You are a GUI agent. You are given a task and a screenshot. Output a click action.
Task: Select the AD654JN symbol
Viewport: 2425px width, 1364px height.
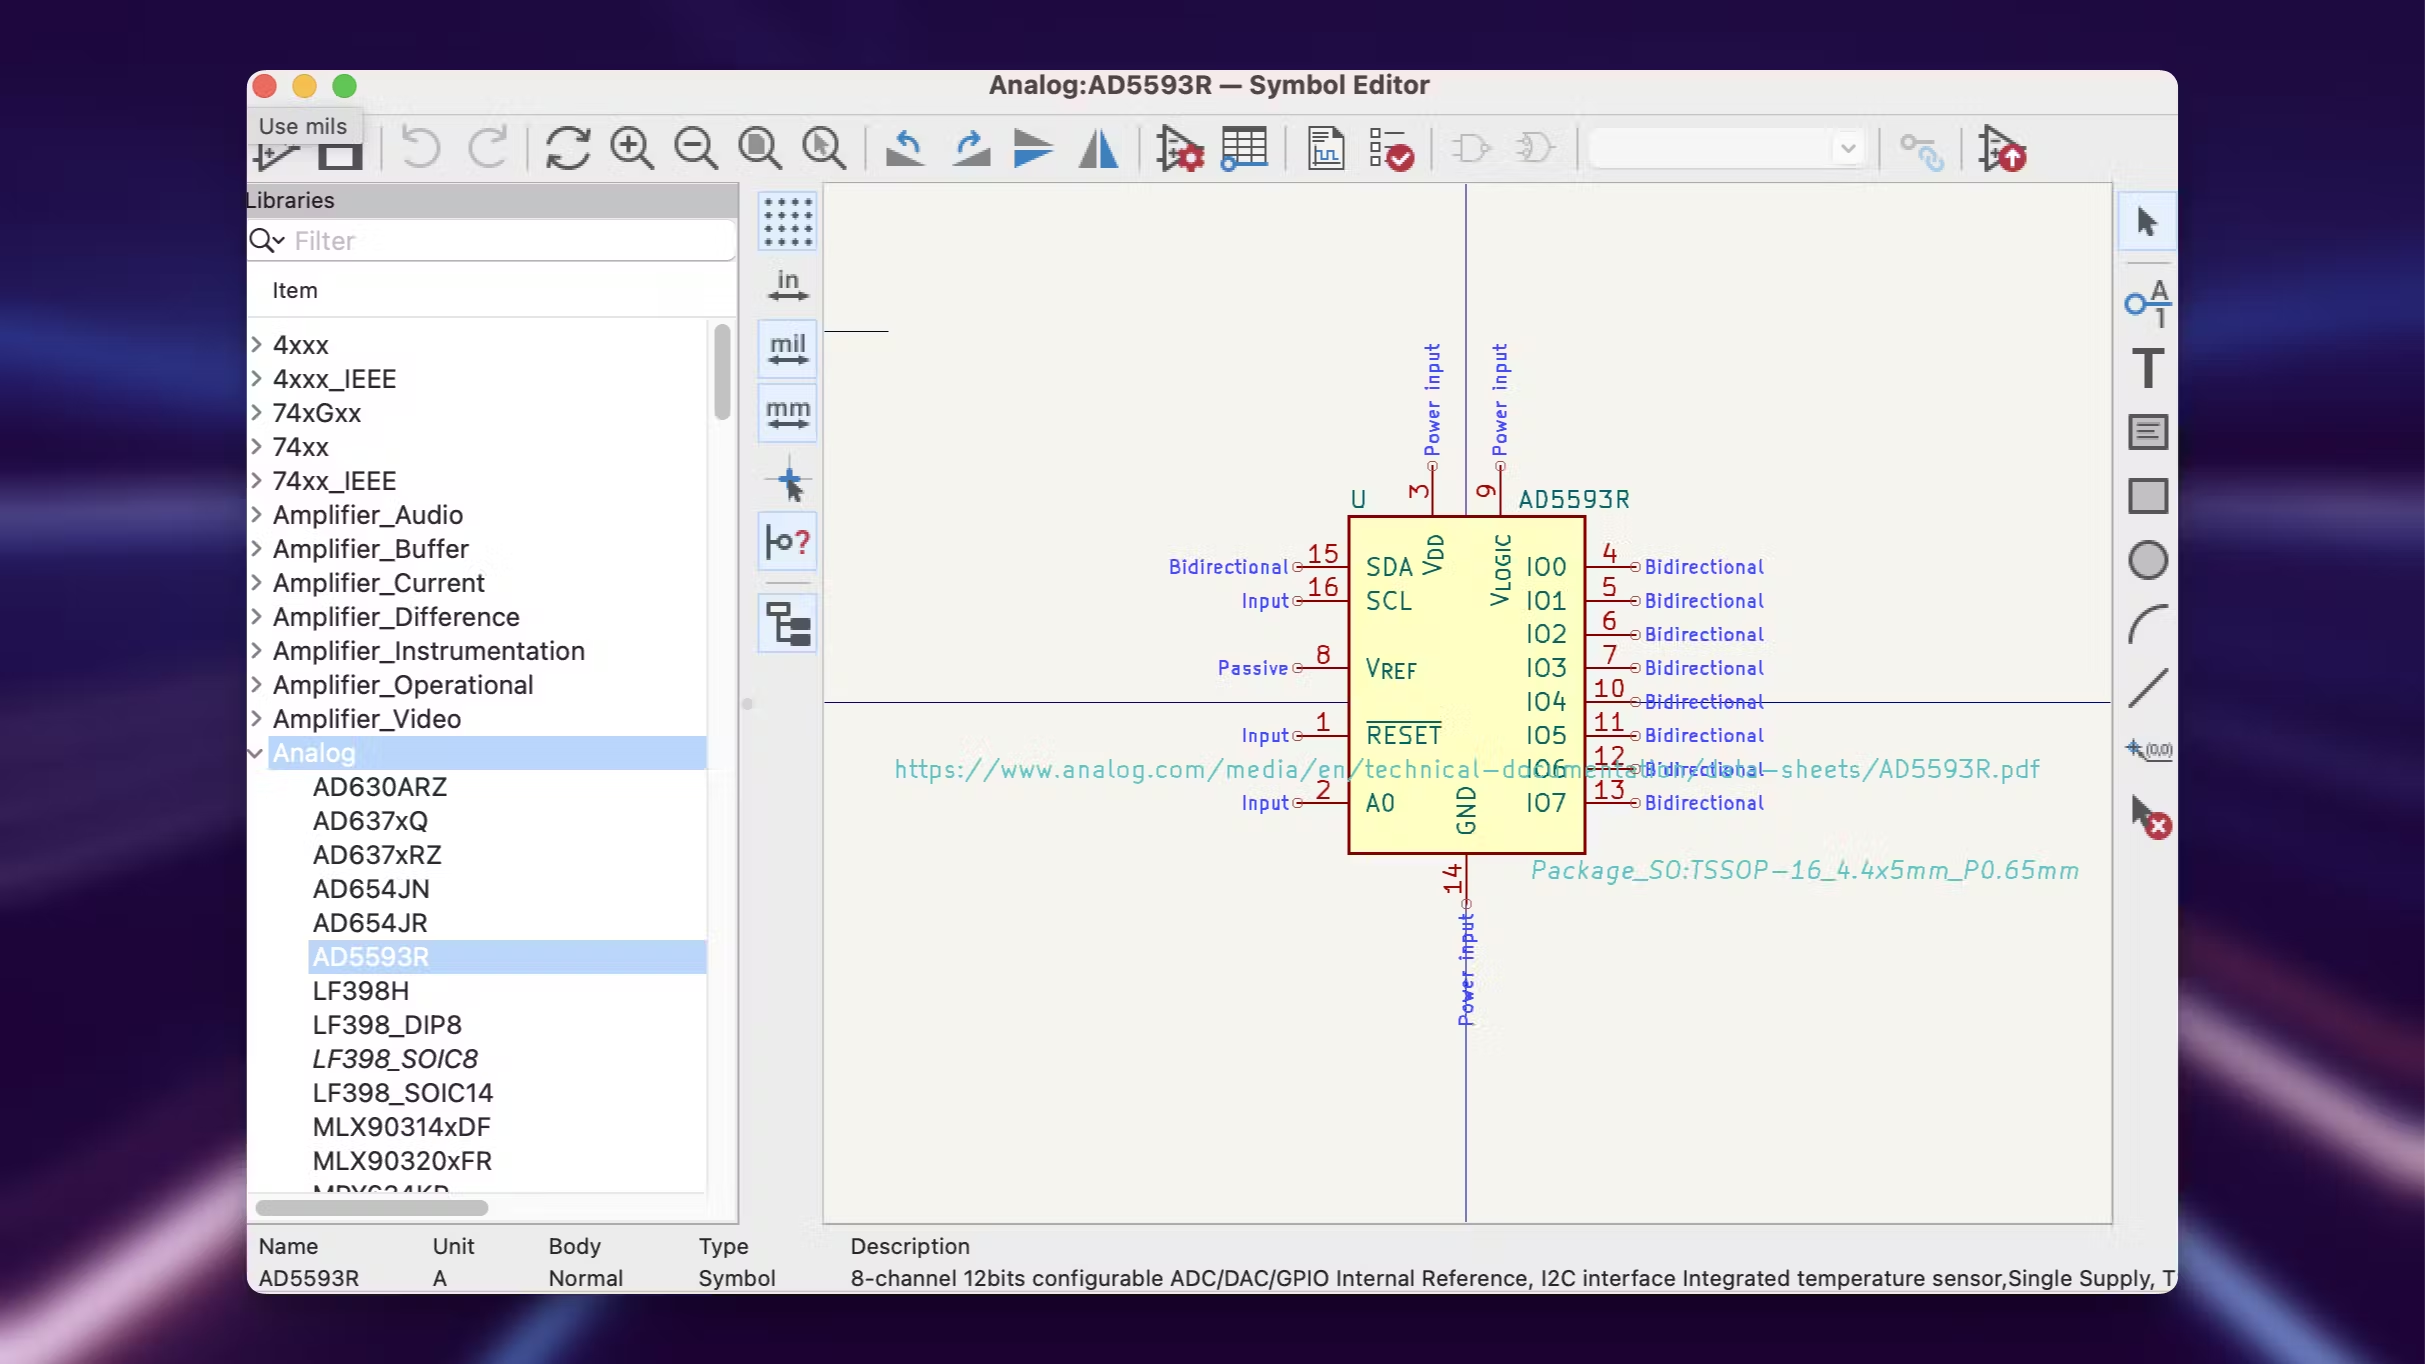coord(371,889)
